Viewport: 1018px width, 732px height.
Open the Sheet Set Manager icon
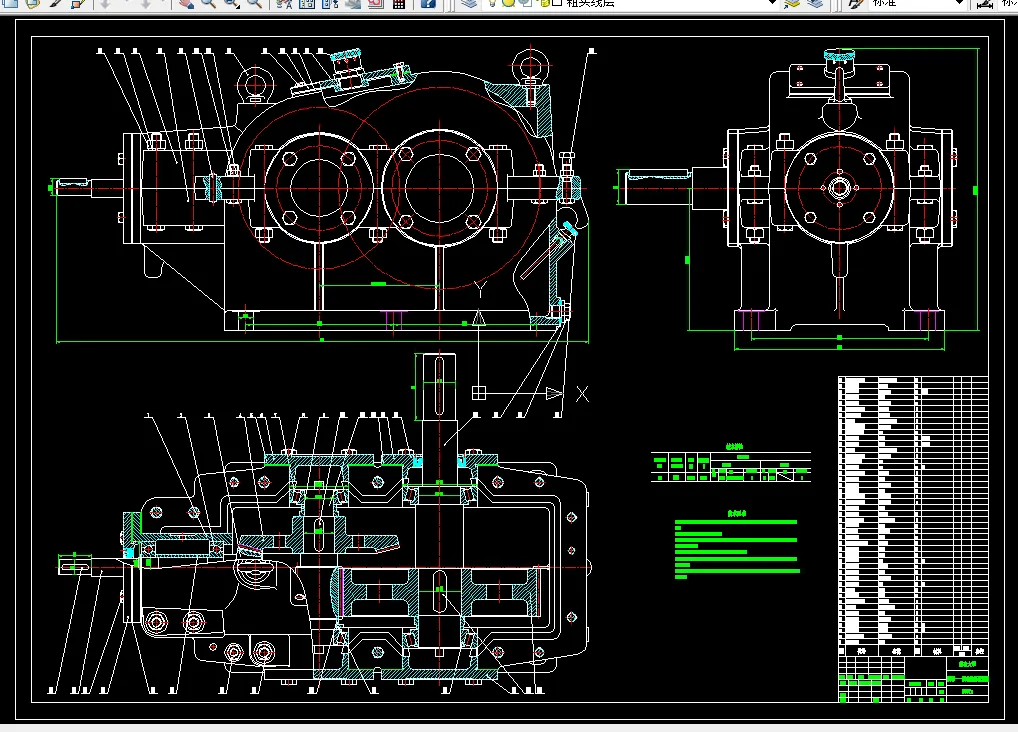(353, 3)
